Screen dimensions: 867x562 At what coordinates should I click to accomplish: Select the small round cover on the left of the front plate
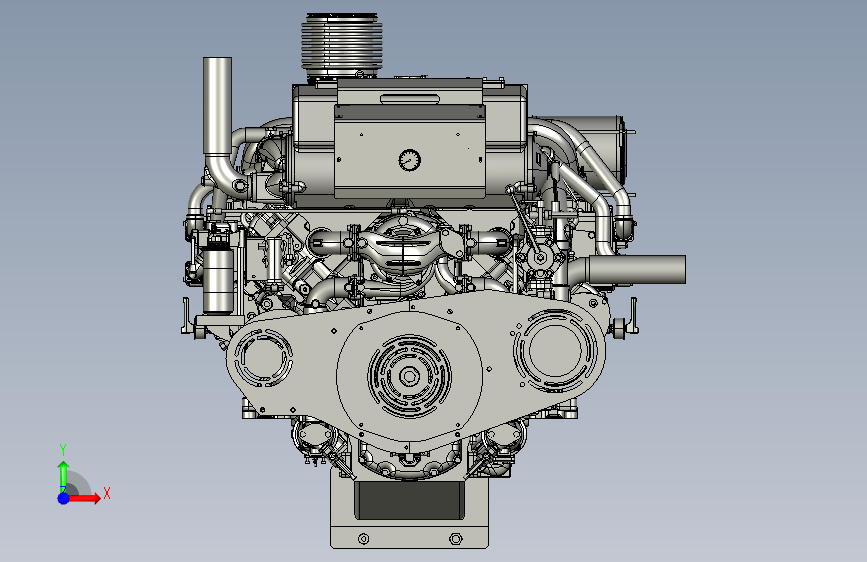click(x=263, y=358)
